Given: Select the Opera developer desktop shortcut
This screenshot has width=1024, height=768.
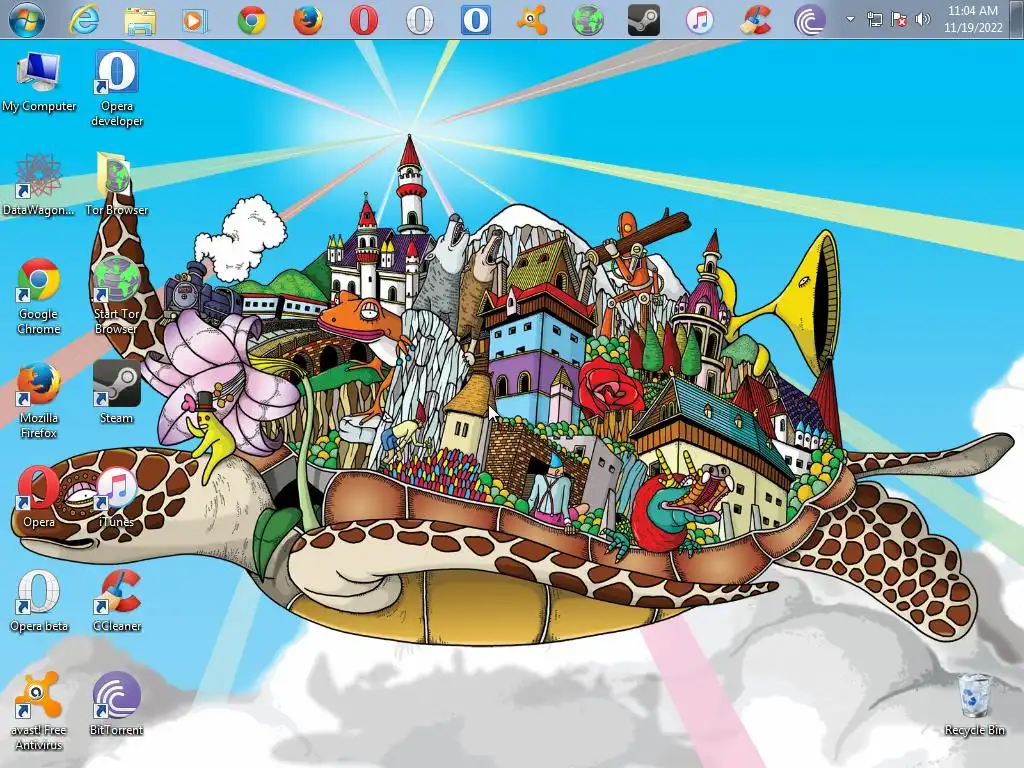Looking at the screenshot, I should (117, 88).
